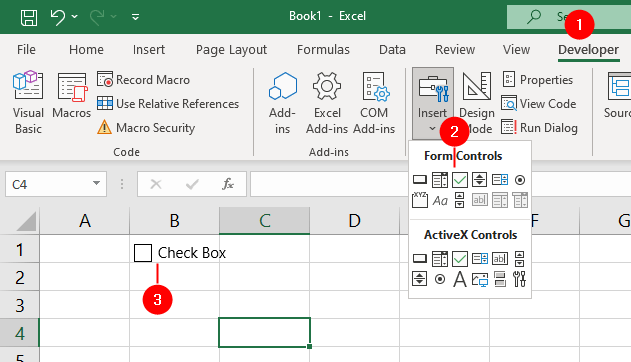Open control Properties
Image resolution: width=631 pixels, height=362 pixels.
click(x=537, y=80)
